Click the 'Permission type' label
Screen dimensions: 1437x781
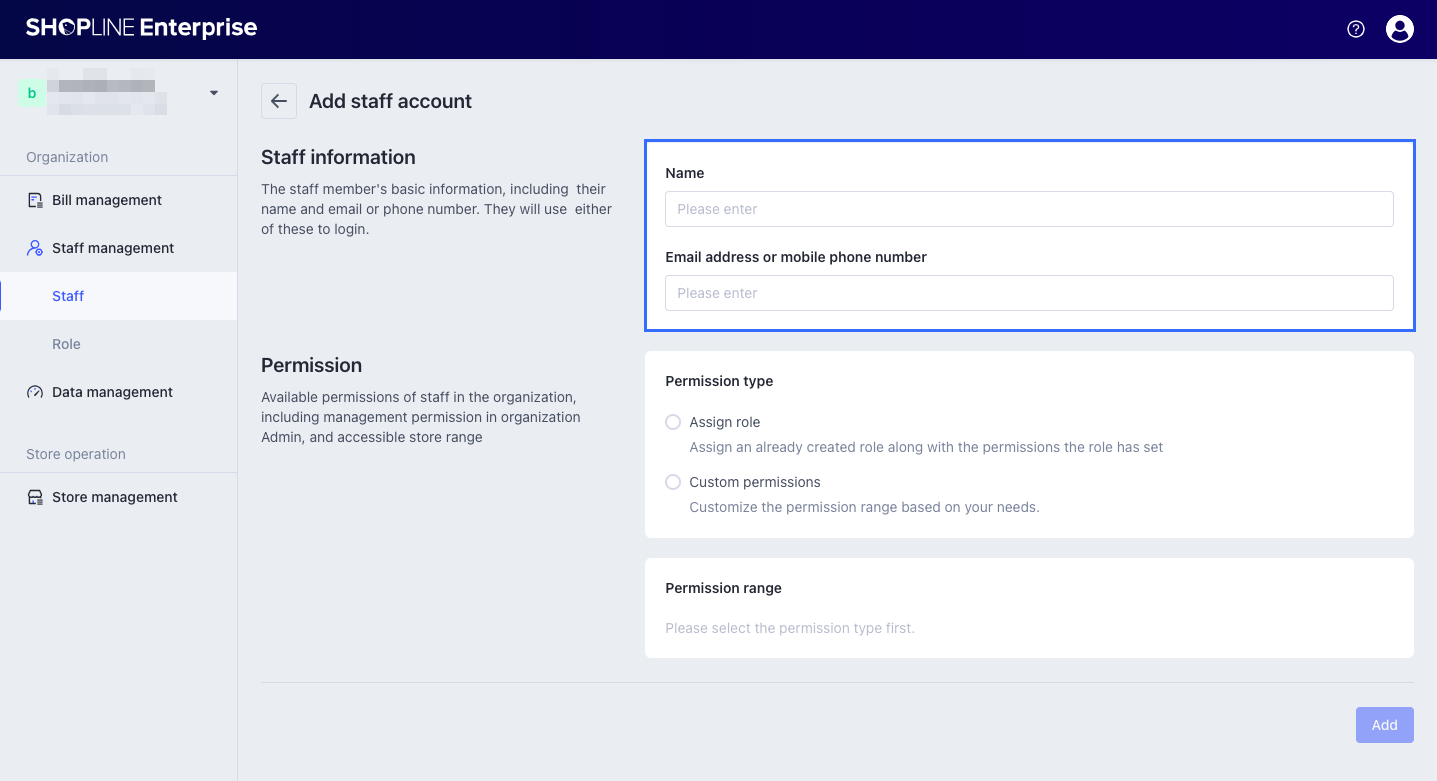(x=719, y=381)
